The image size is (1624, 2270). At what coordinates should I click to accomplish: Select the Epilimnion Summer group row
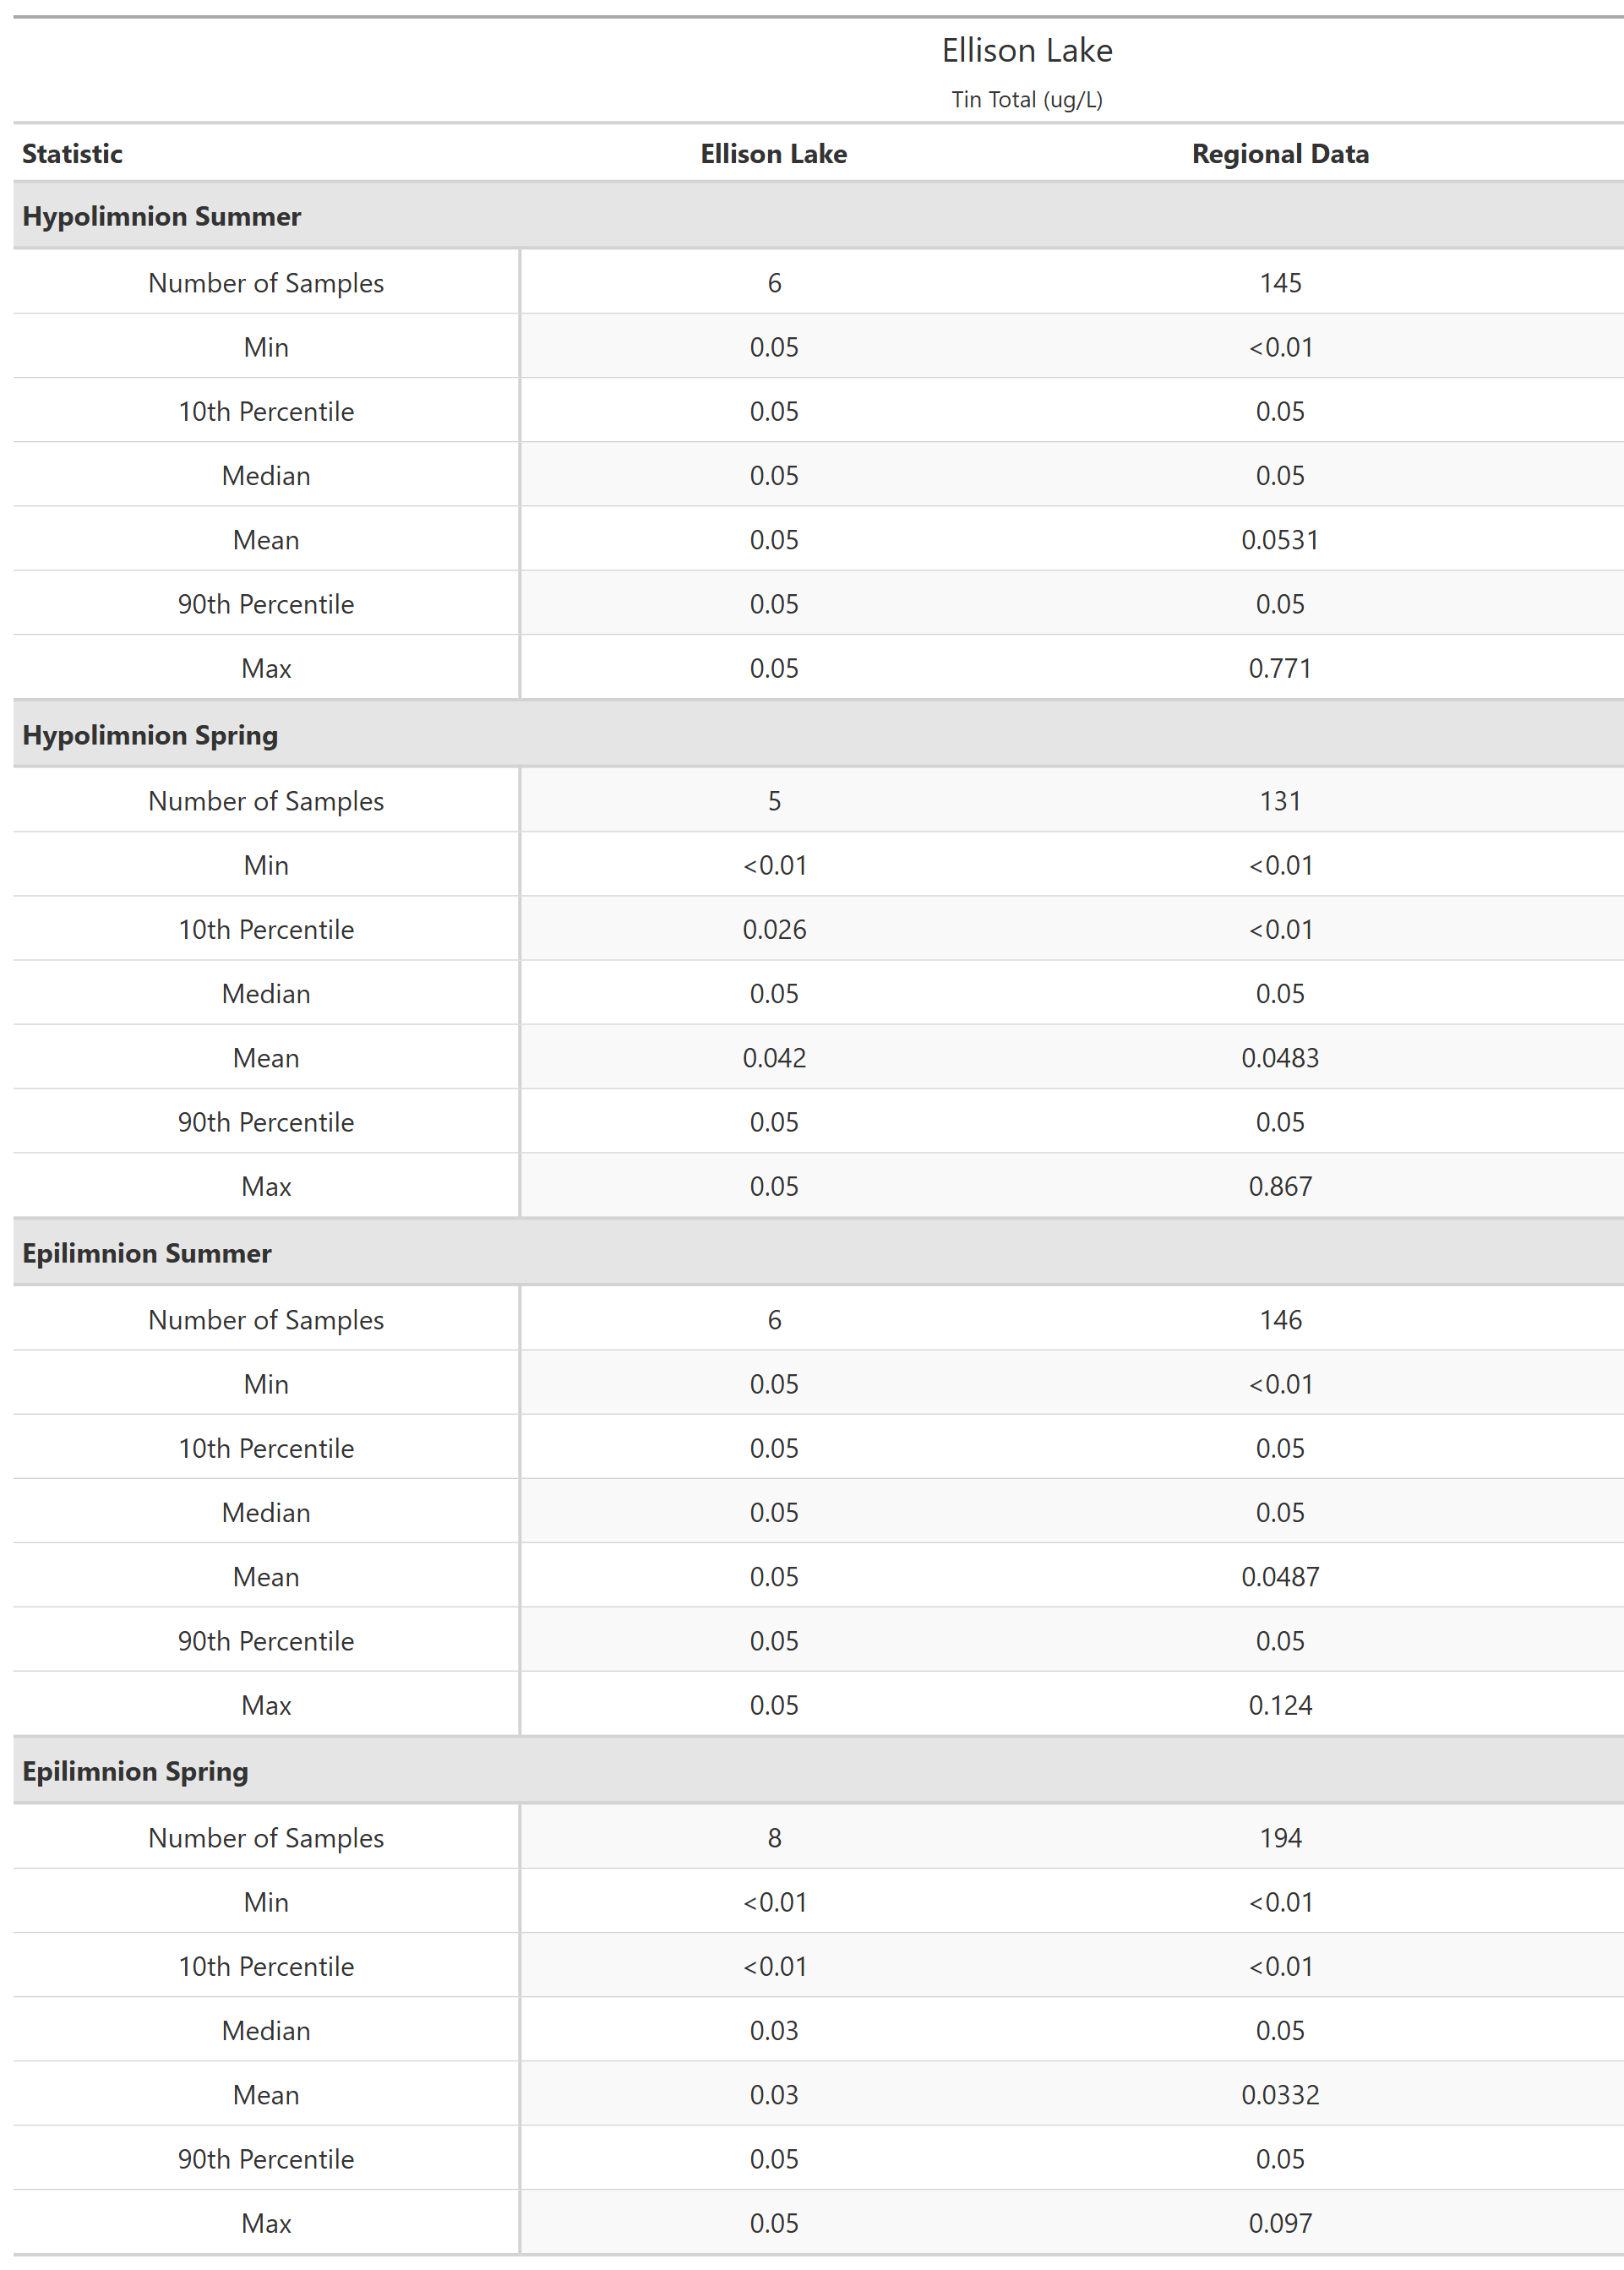[147, 1253]
